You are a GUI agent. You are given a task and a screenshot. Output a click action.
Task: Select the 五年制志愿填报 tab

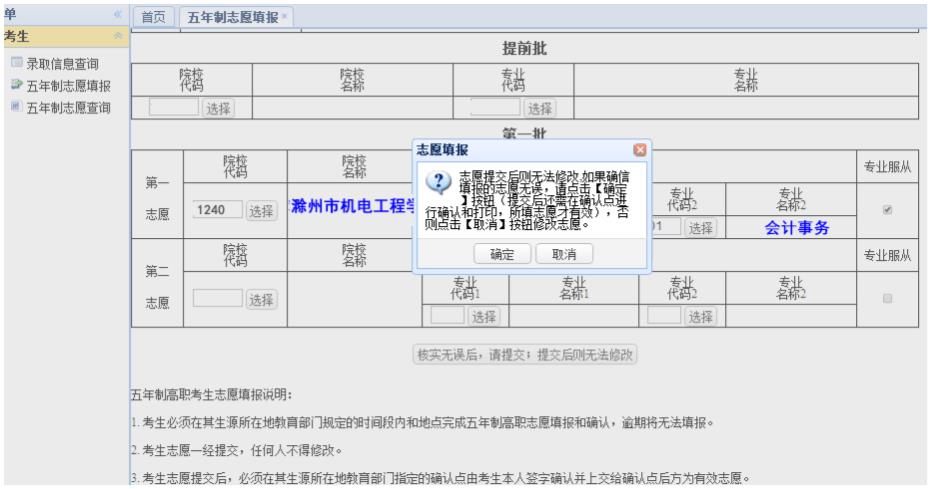(230, 18)
